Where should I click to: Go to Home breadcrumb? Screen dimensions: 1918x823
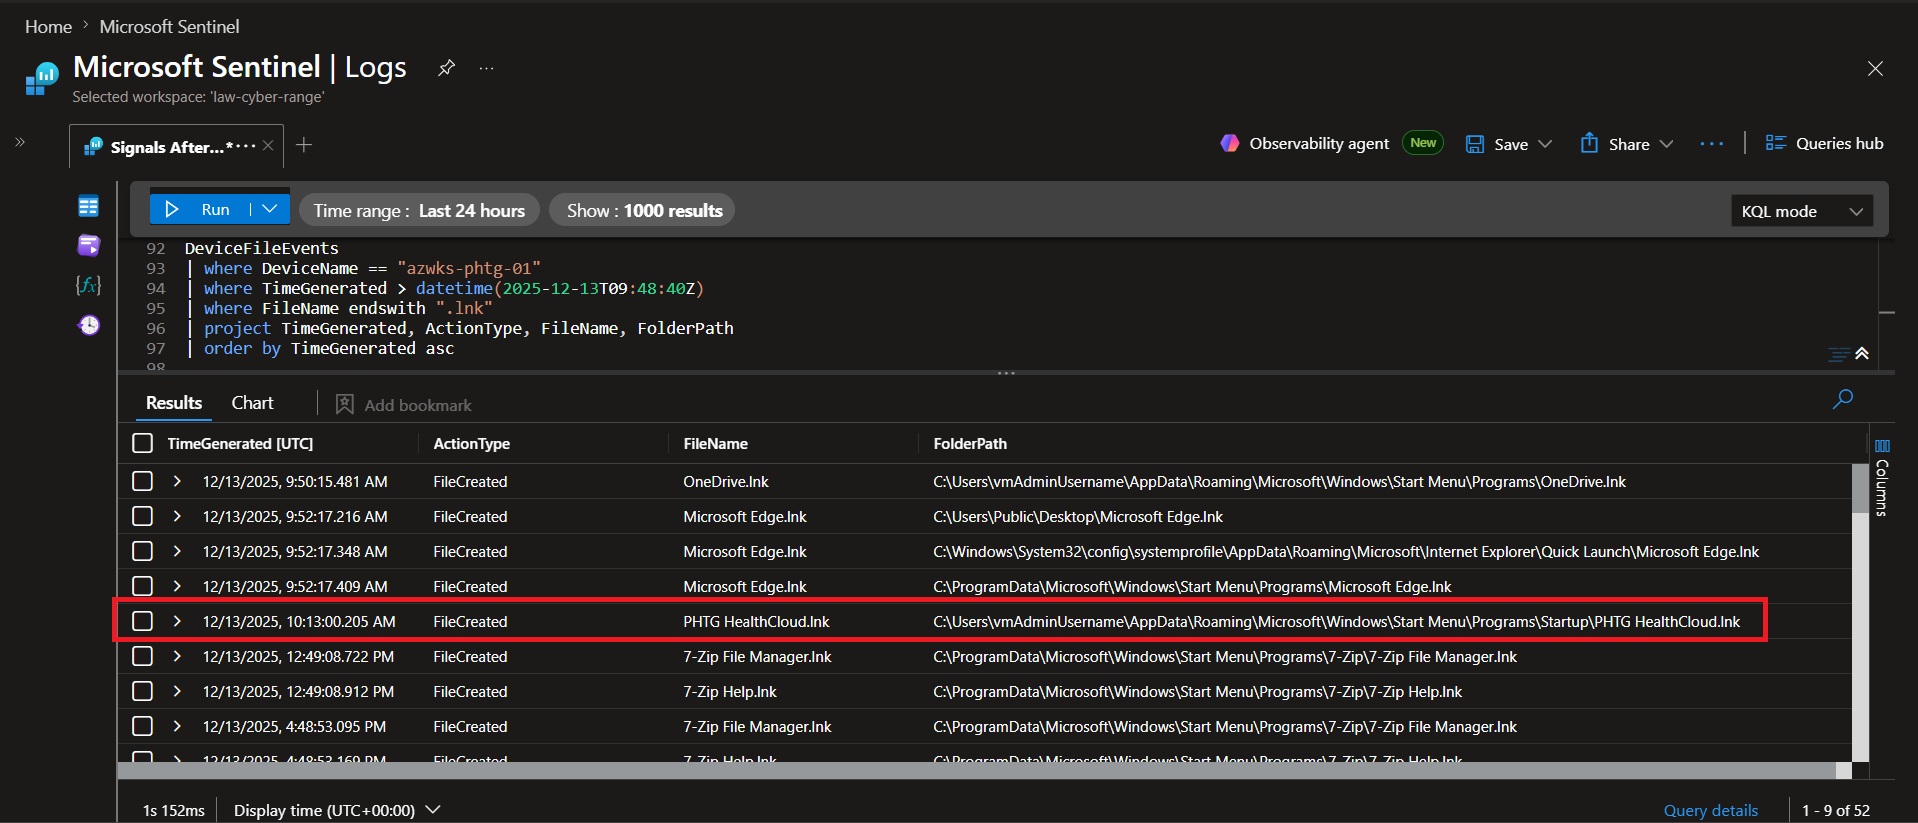48,27
